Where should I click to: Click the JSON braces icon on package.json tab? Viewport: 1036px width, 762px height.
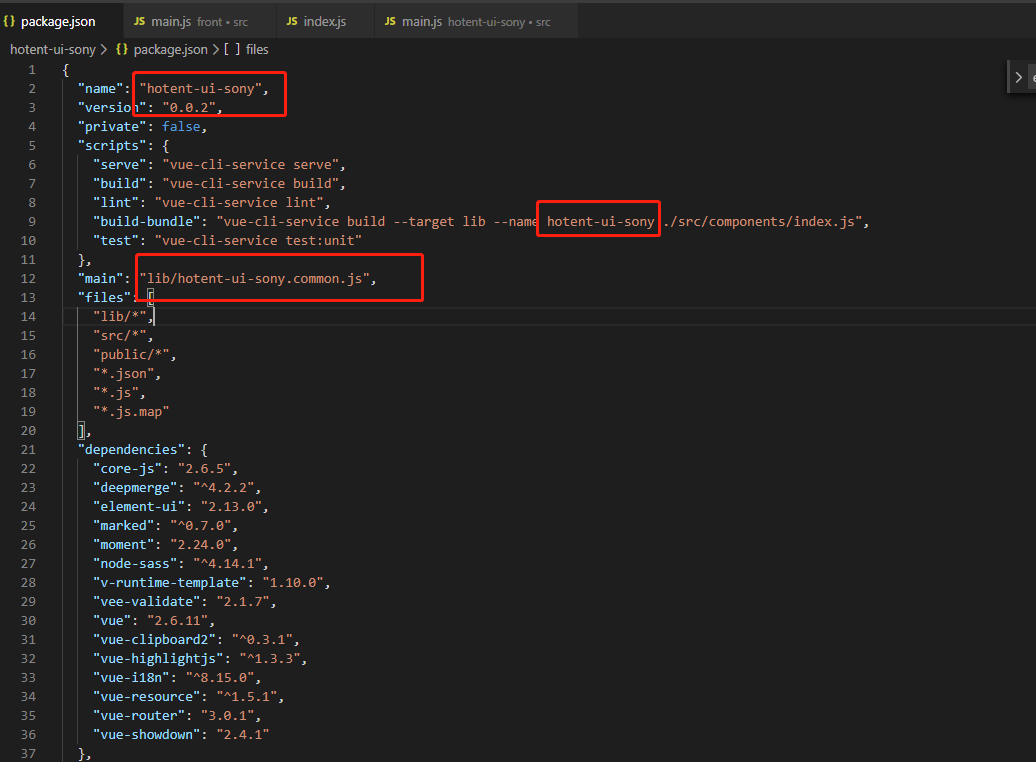9,21
